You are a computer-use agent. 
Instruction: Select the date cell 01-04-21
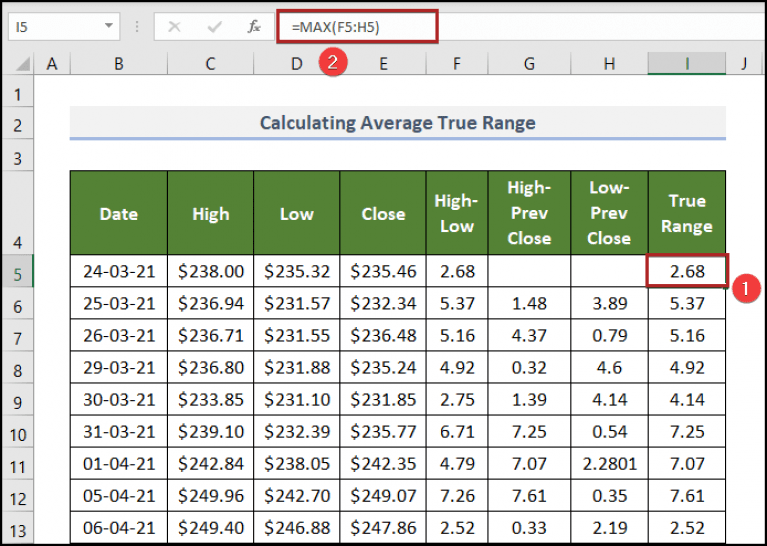pos(118,464)
